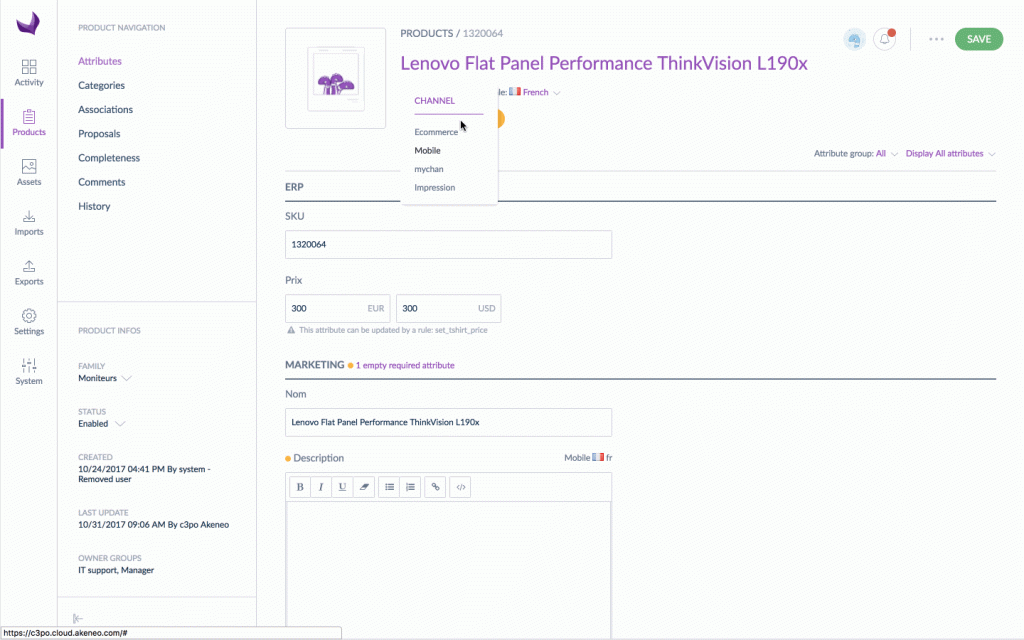
Task: Click the product title Lenovo Flat Panel heading
Action: (604, 63)
